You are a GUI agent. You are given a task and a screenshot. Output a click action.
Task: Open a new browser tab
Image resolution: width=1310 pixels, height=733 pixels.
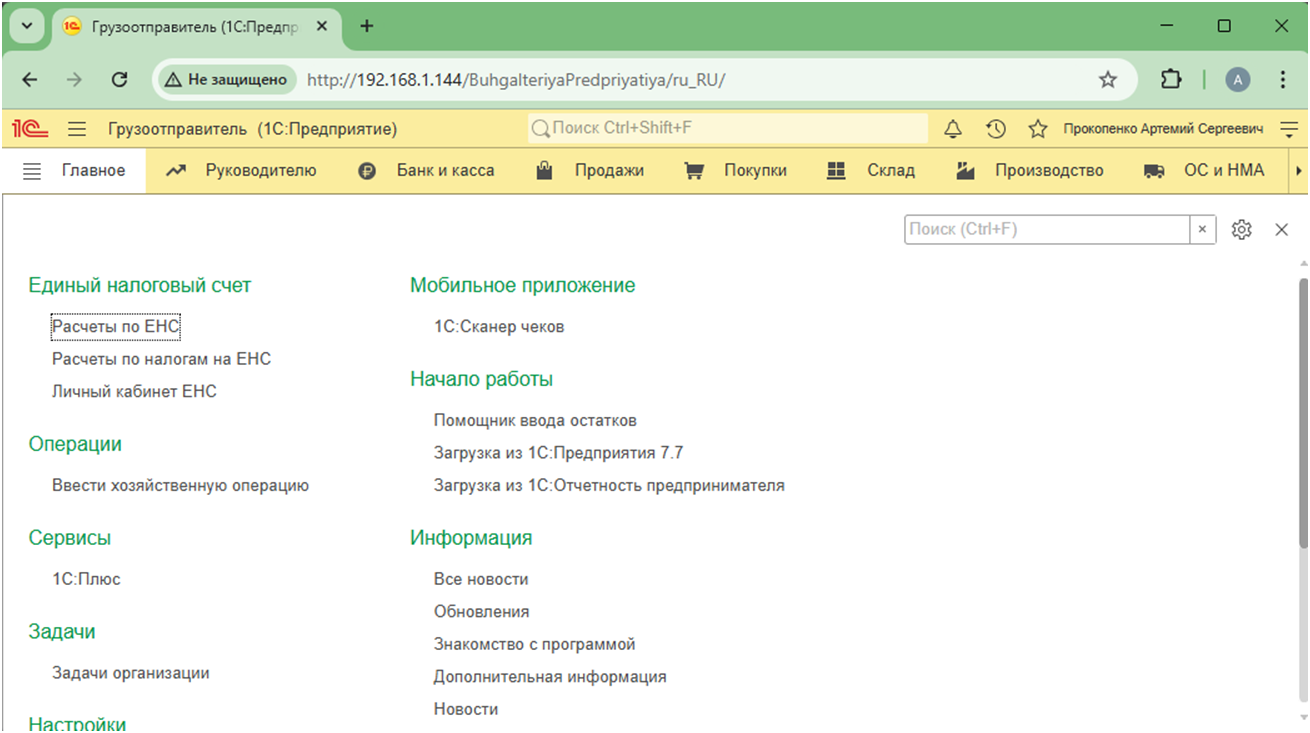(367, 26)
